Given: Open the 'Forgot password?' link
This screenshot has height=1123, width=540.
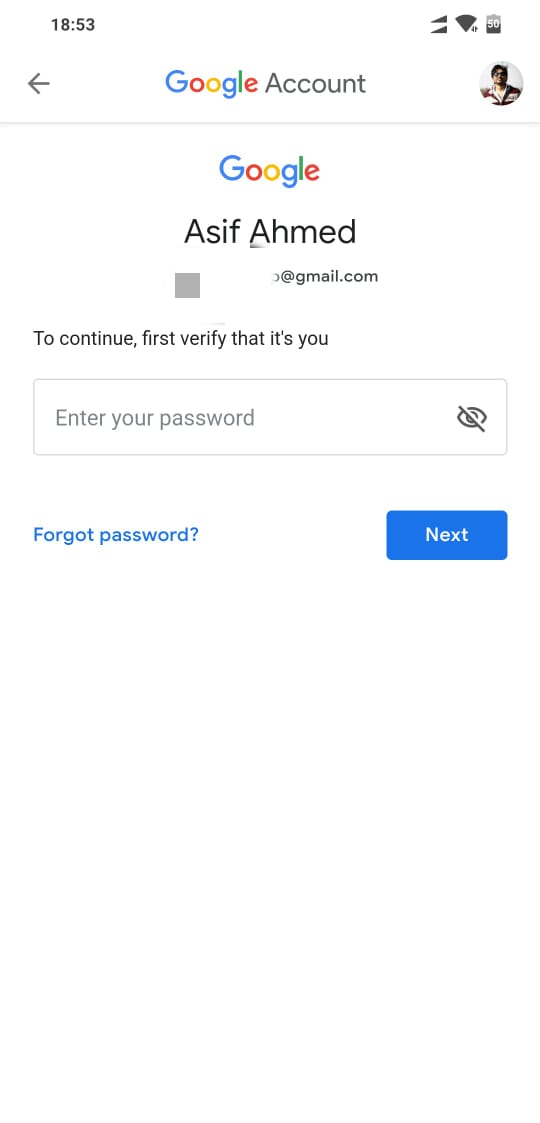Looking at the screenshot, I should 116,534.
